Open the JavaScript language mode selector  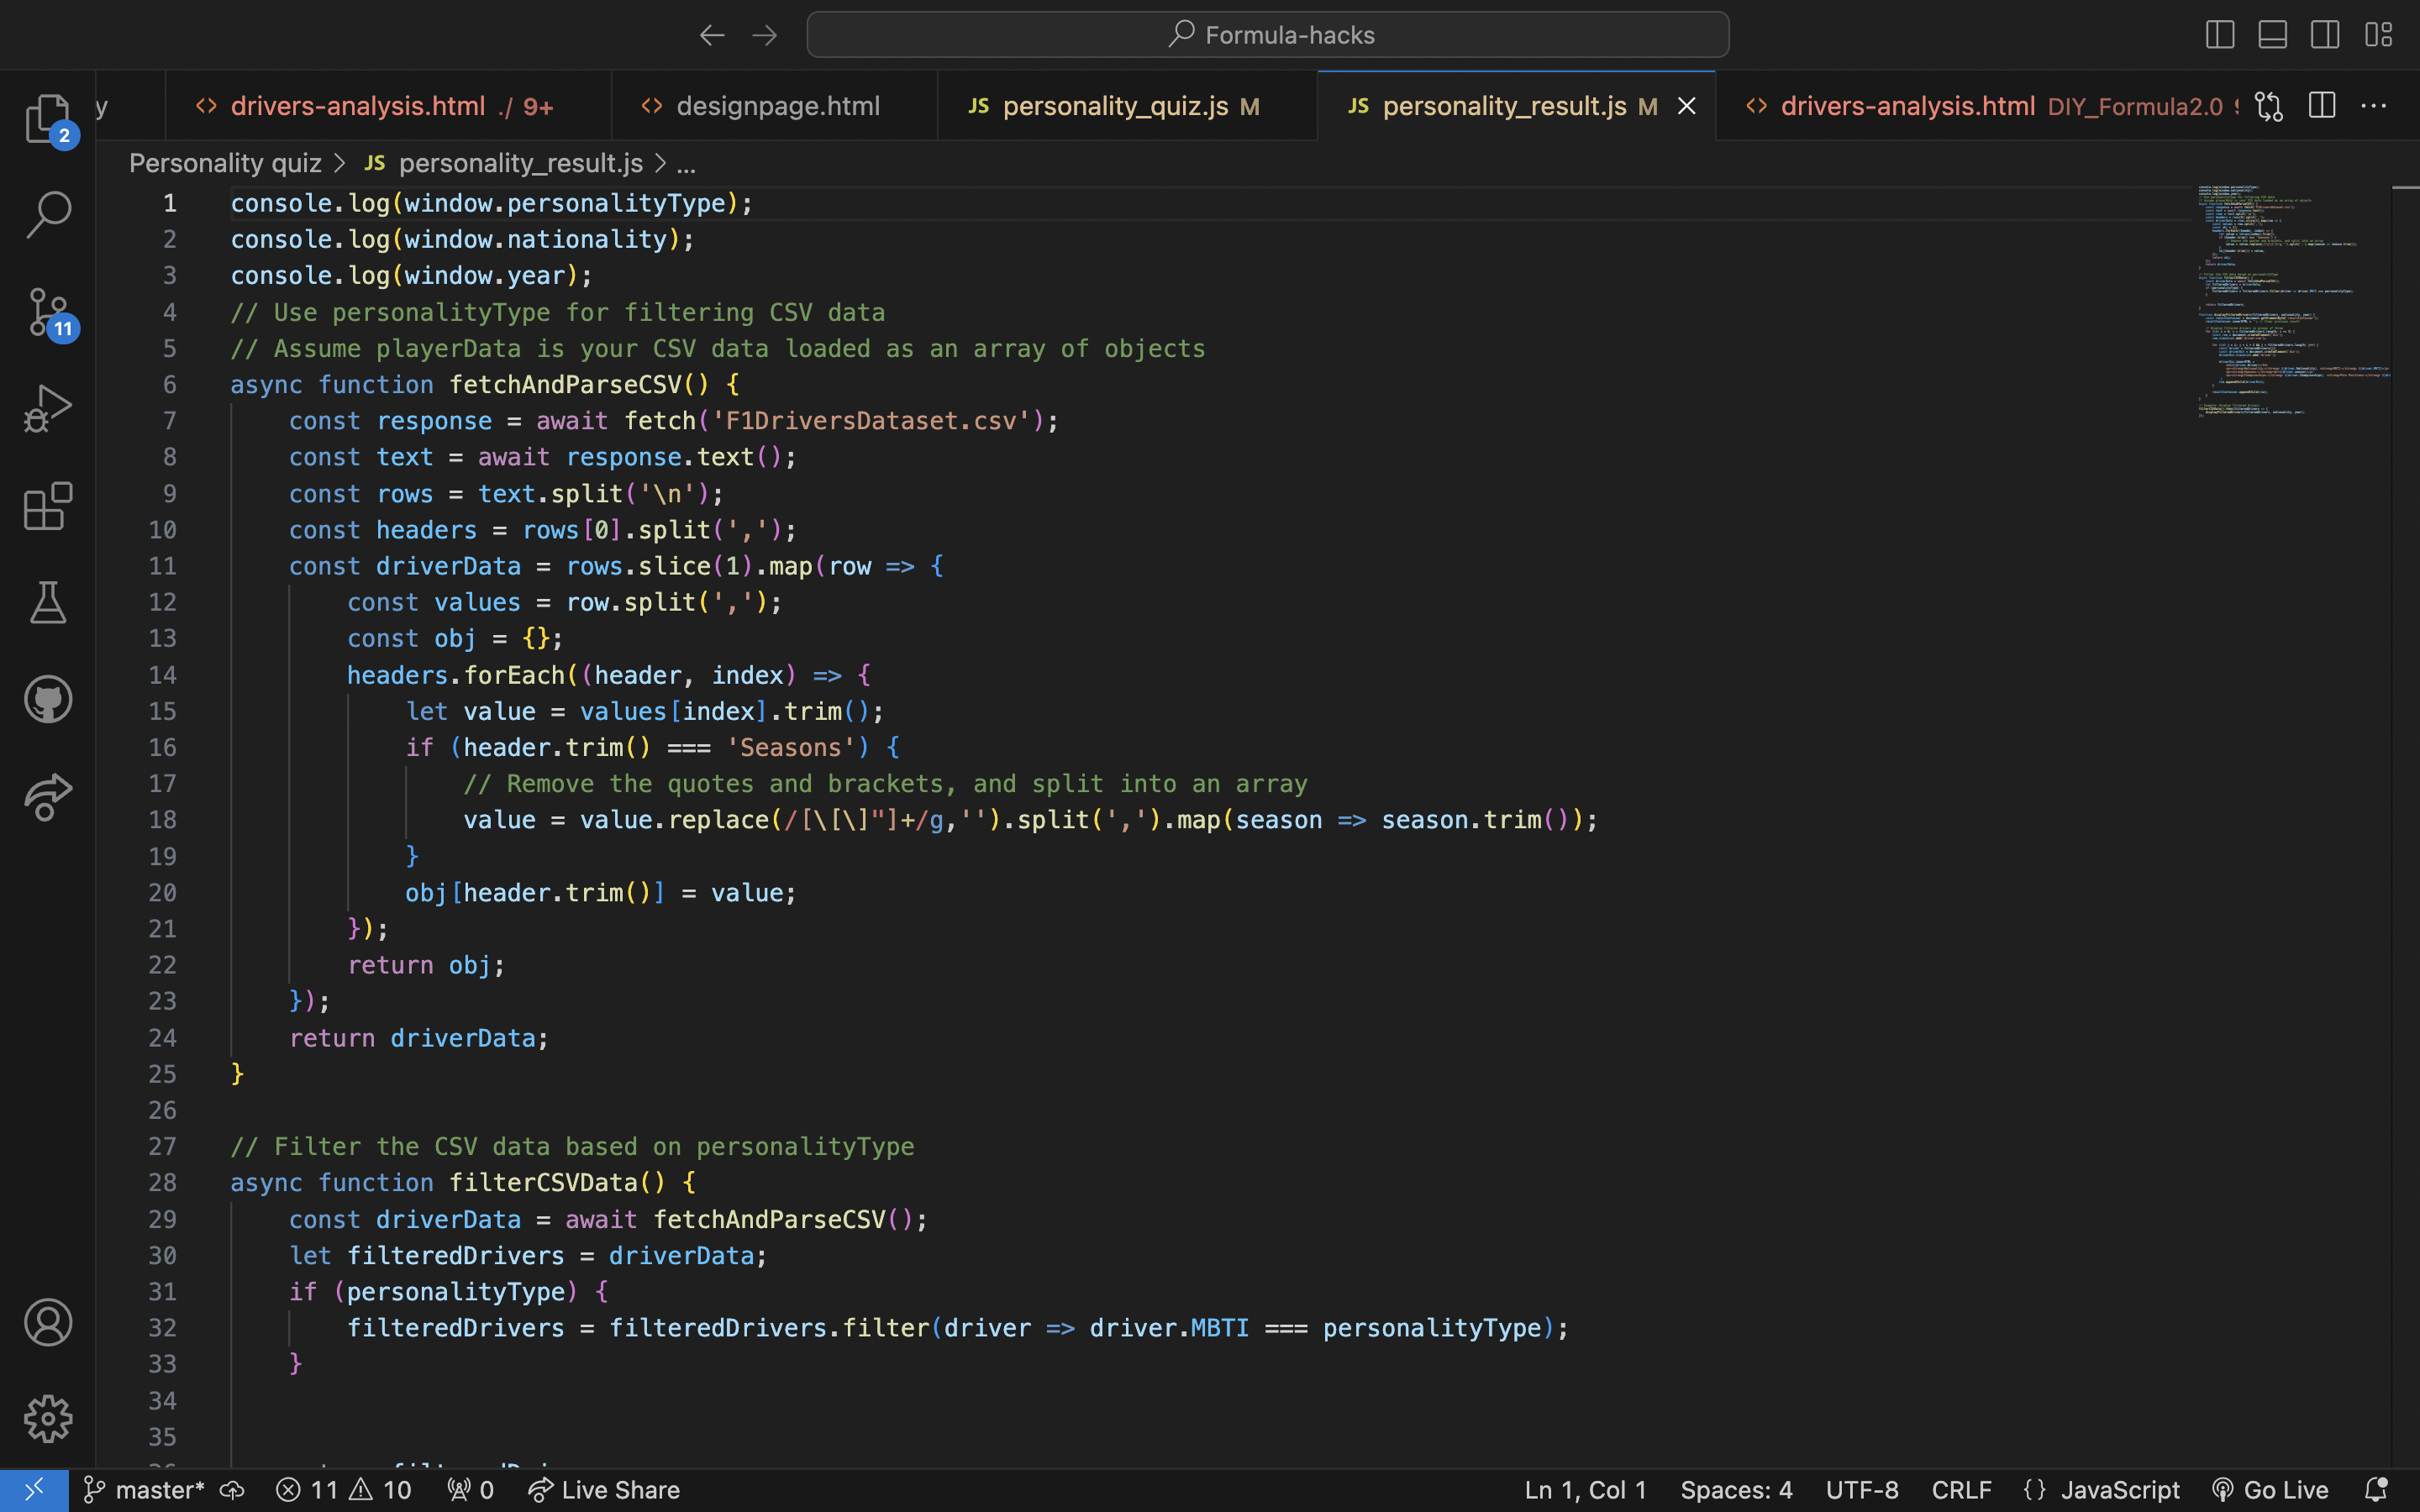(x=2119, y=1490)
